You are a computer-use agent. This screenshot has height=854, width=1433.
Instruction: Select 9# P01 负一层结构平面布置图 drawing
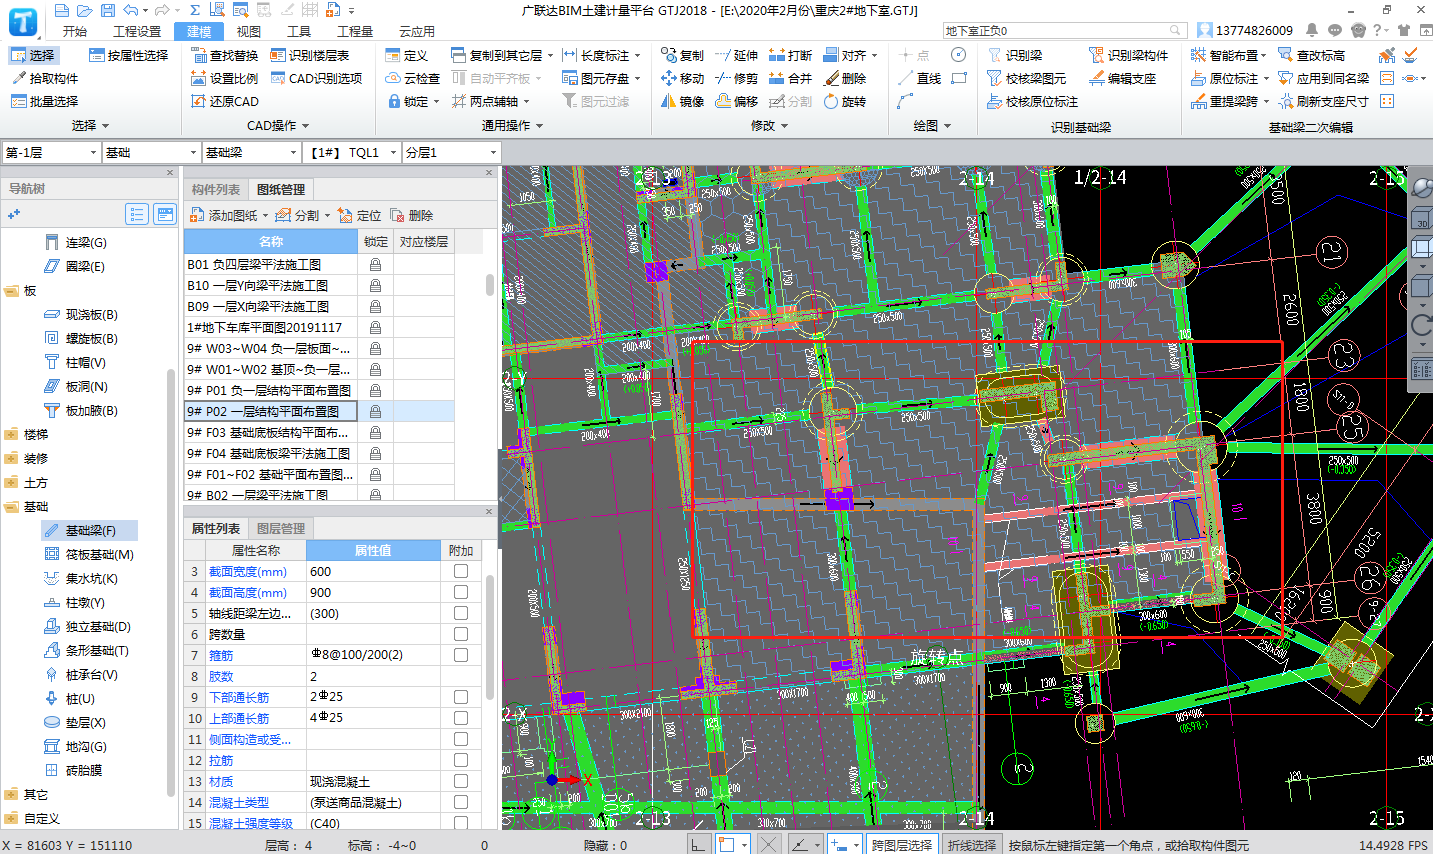click(x=269, y=390)
